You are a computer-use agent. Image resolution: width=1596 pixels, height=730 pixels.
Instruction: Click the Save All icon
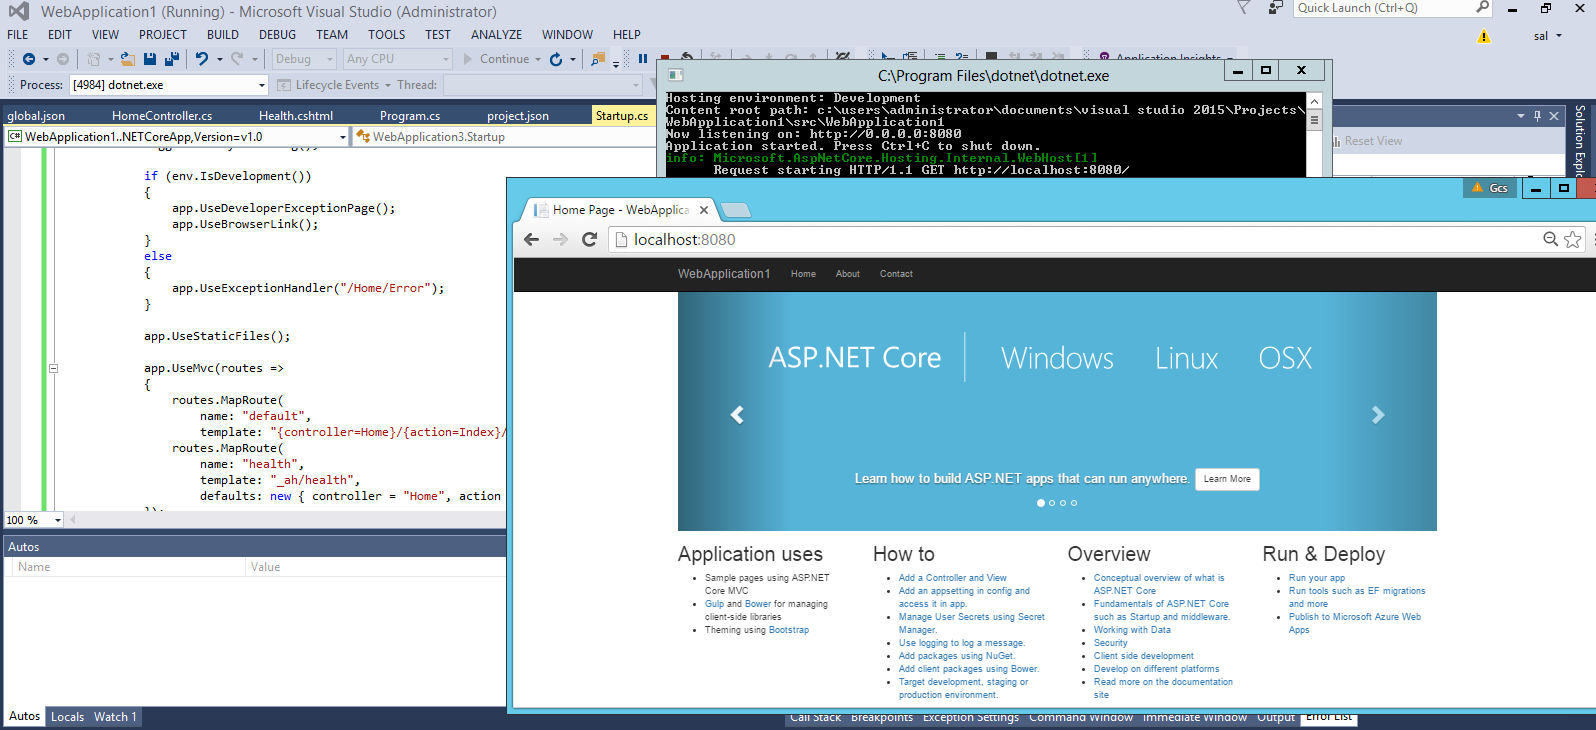coord(172,59)
